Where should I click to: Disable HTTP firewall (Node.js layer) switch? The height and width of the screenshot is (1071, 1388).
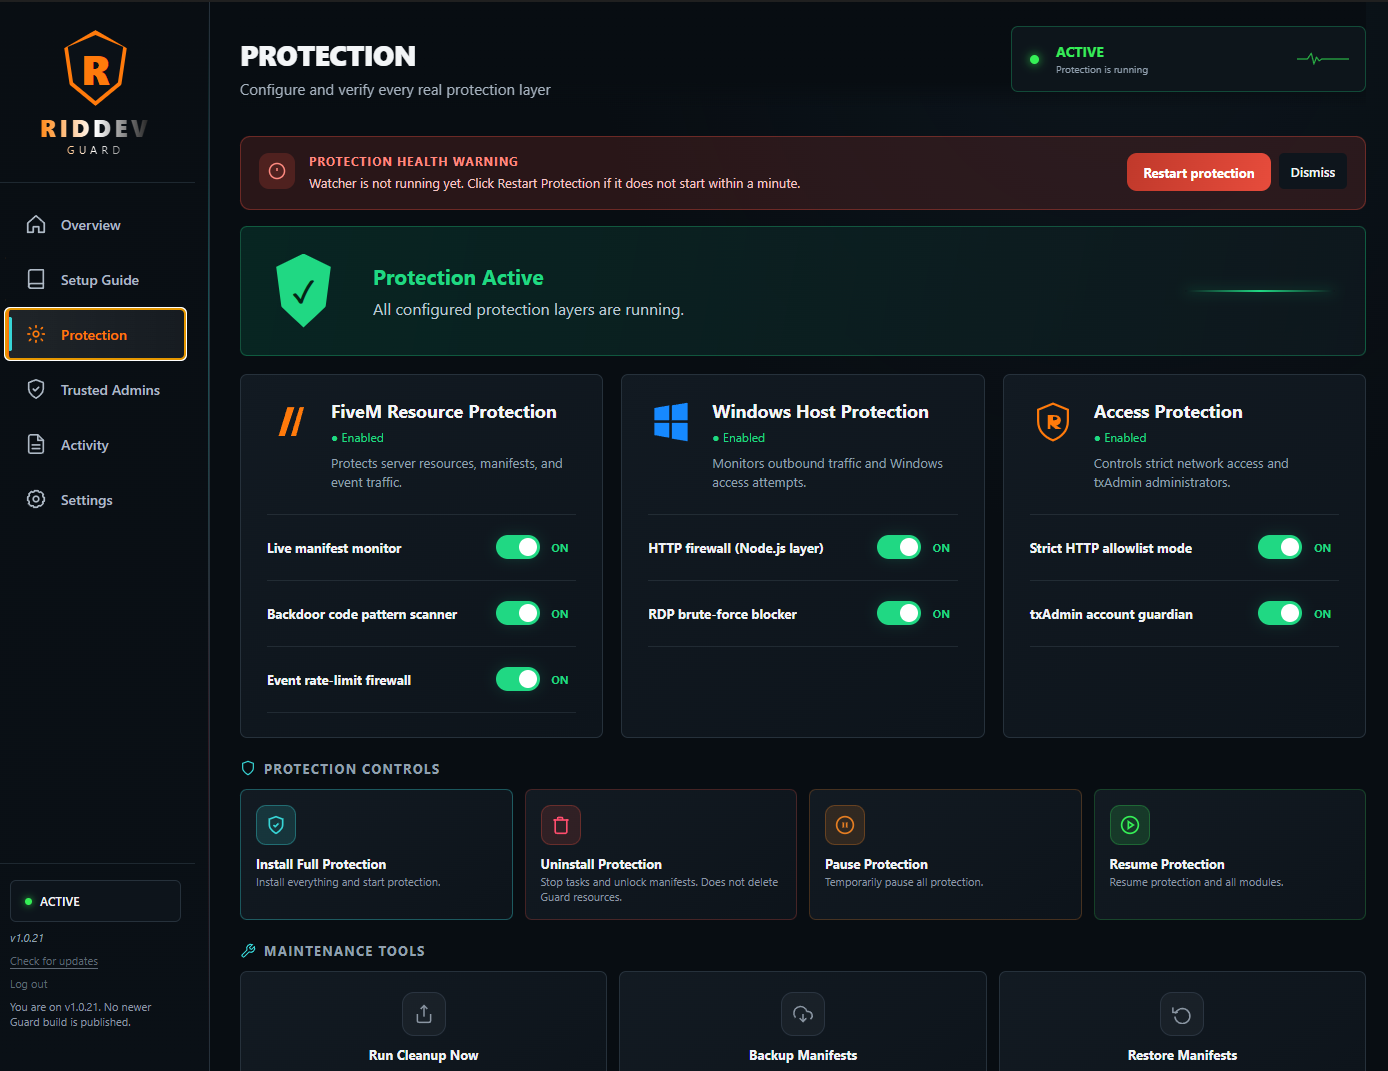[x=899, y=547]
